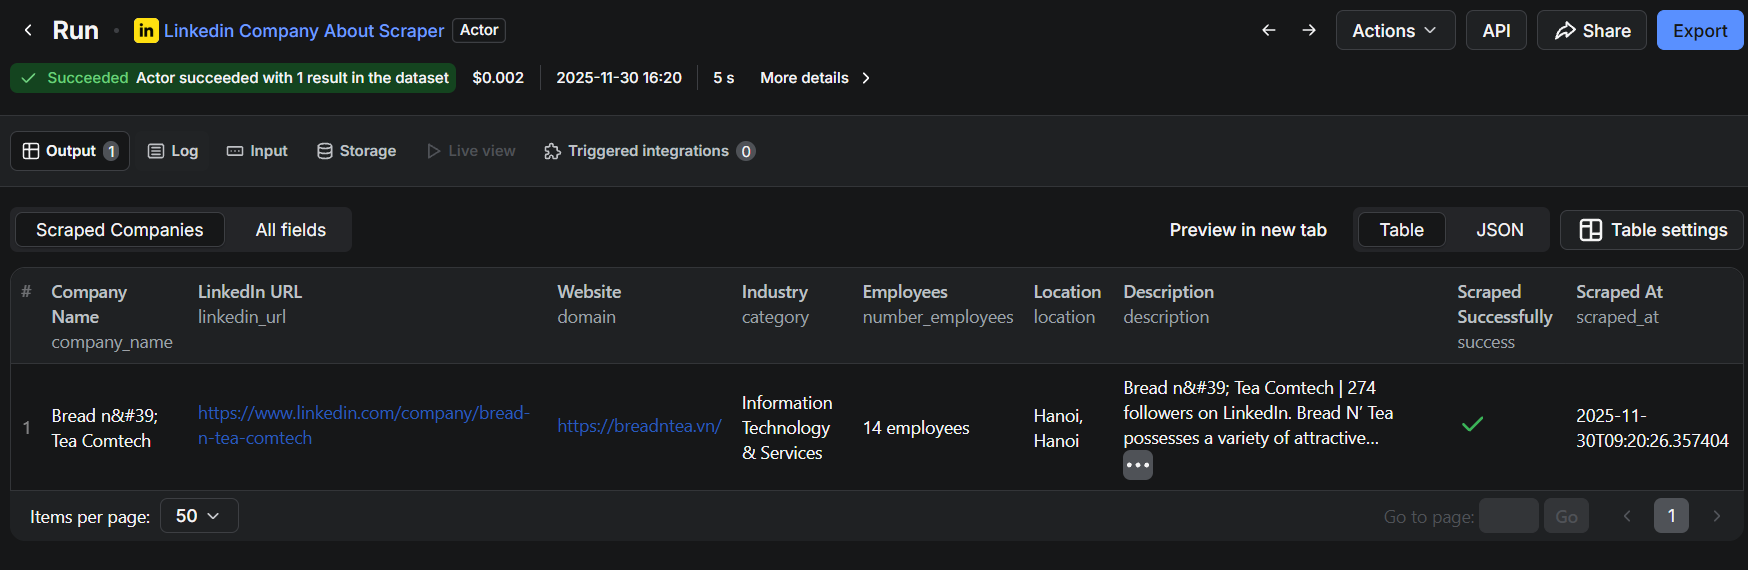Open the linkedin.com/company/bread-n-tea-comtech link

point(364,425)
